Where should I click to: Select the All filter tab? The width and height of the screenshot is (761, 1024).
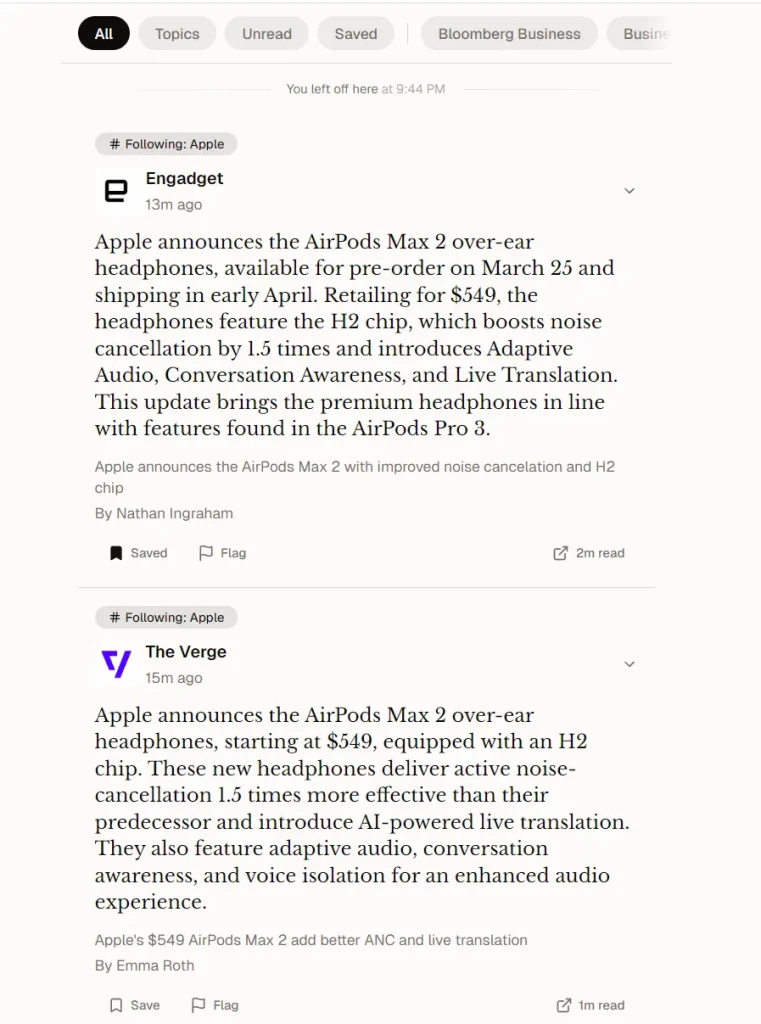tap(104, 33)
